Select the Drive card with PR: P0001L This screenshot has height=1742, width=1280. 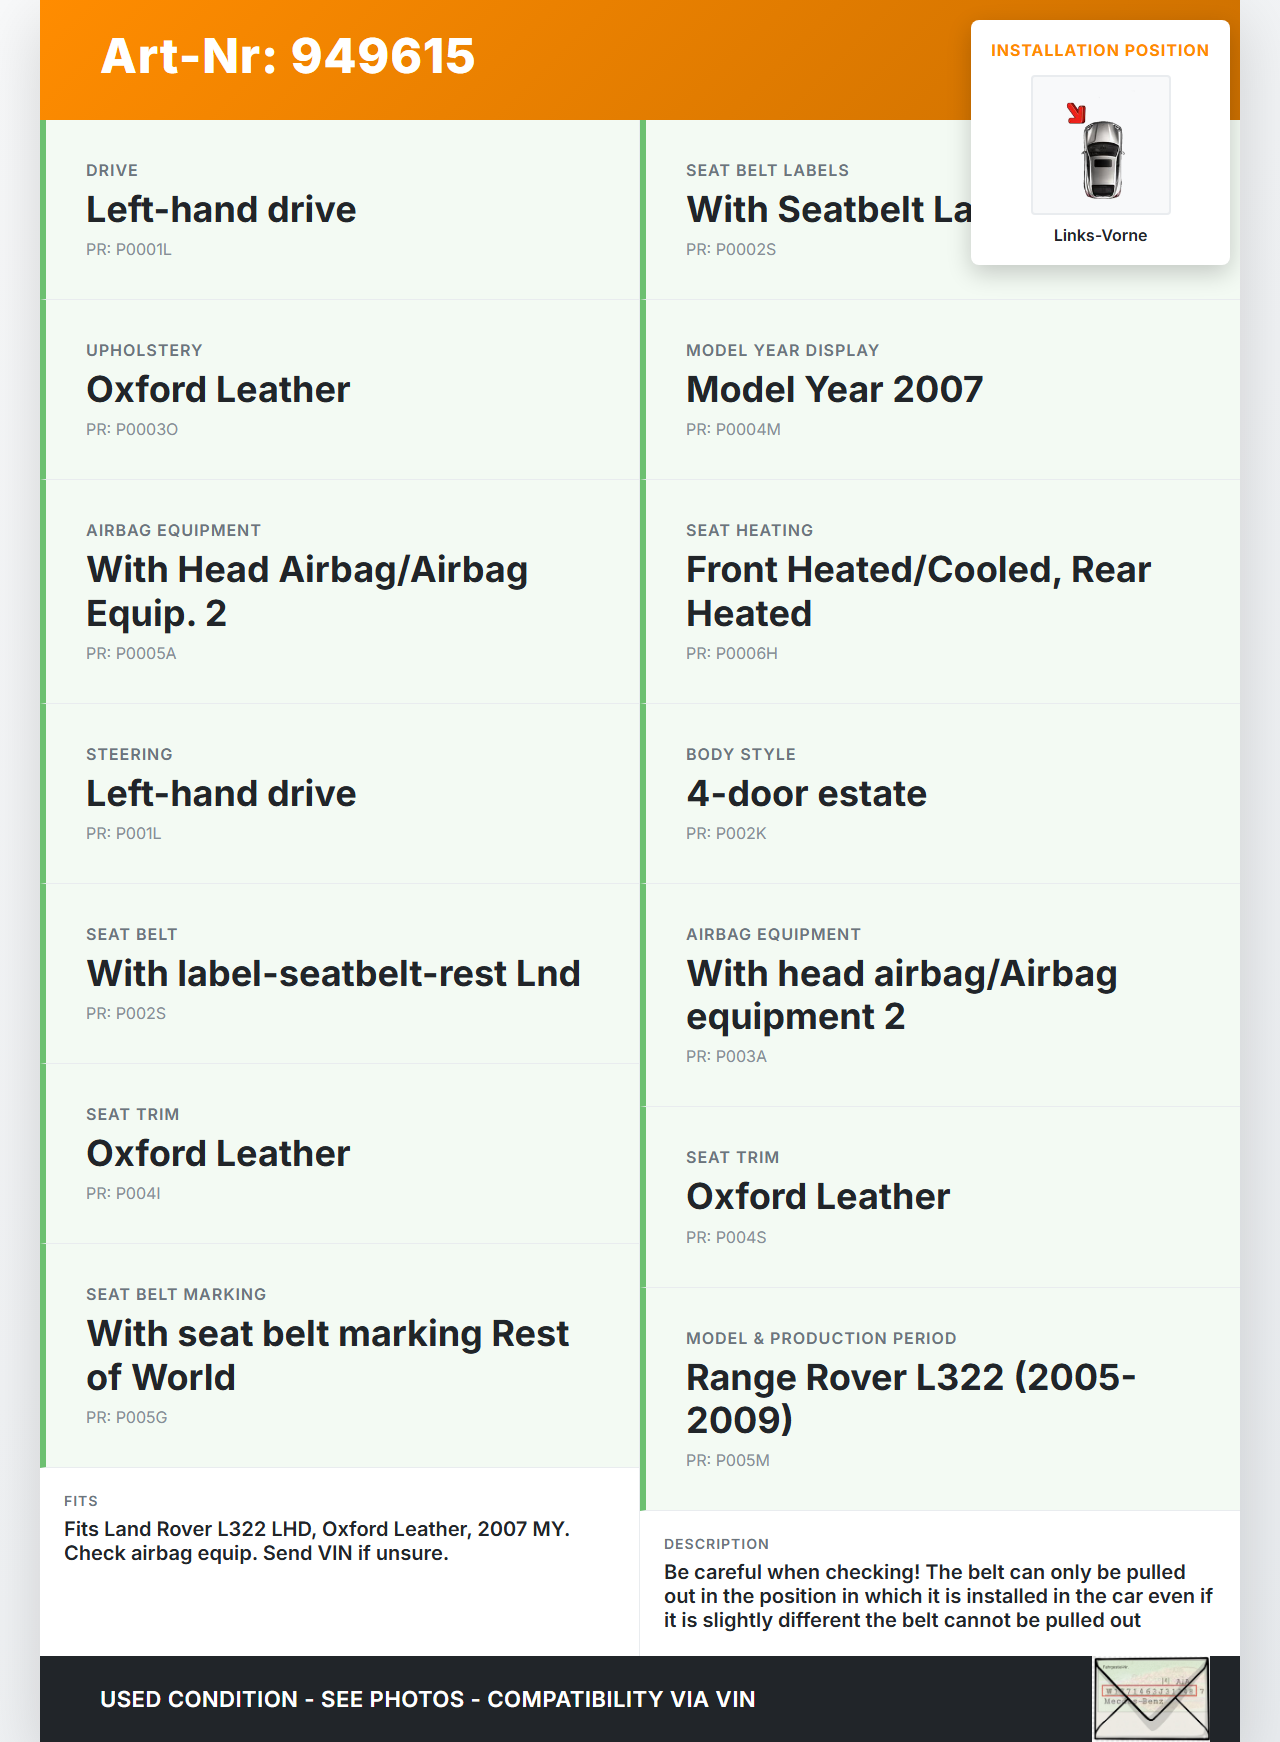[340, 210]
